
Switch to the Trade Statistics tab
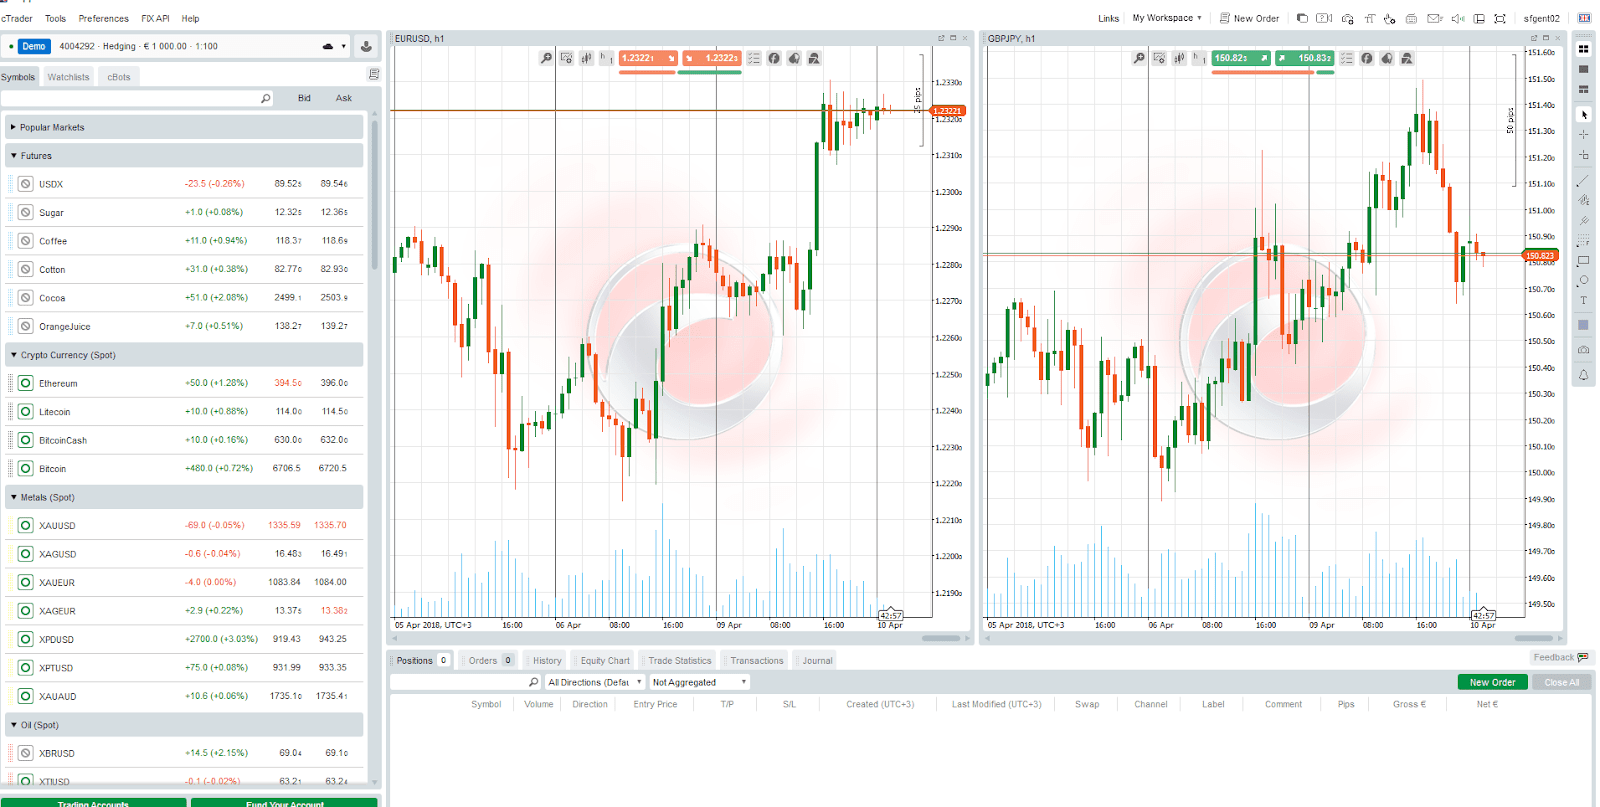pos(679,660)
